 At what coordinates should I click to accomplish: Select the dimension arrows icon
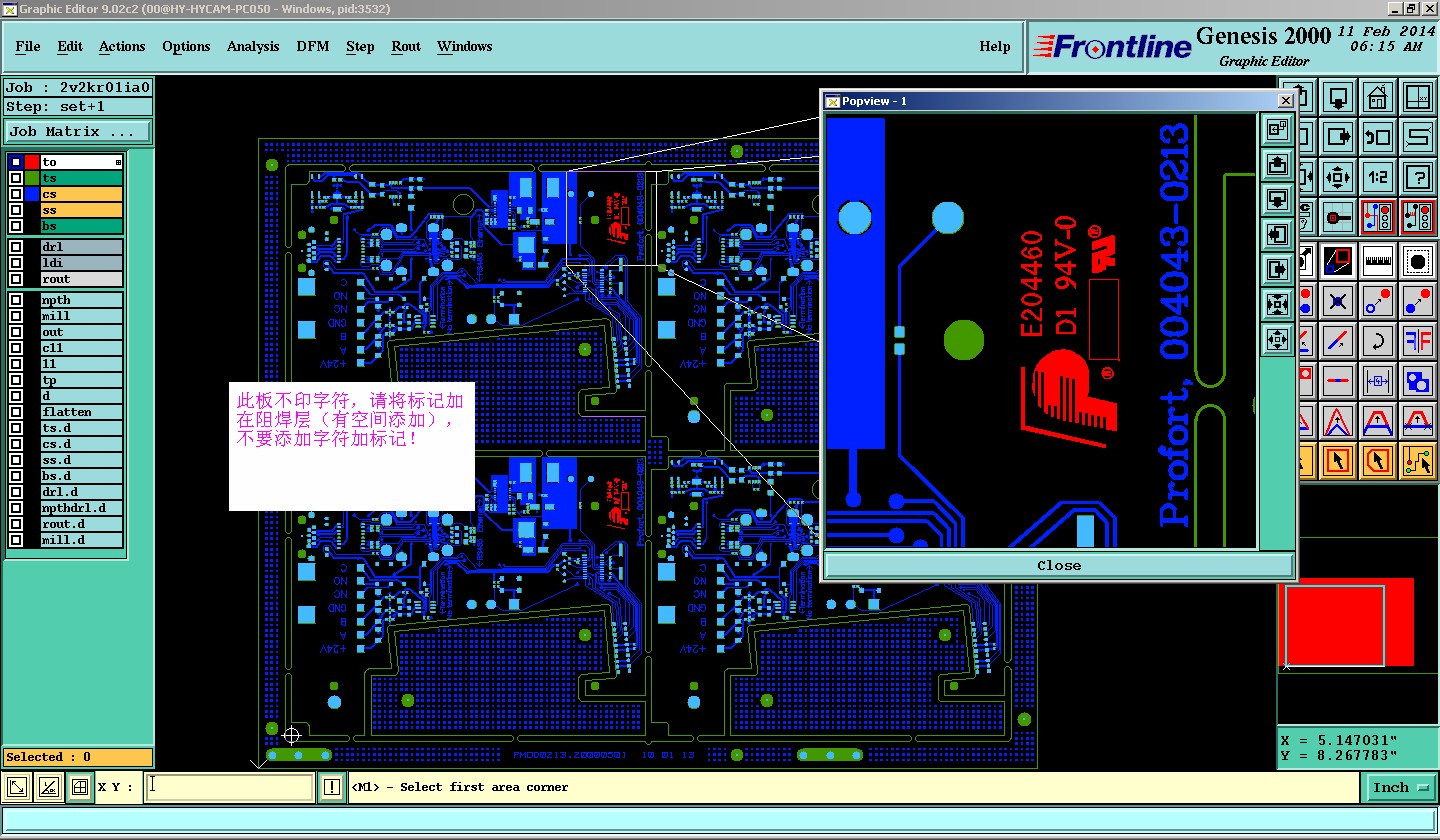tap(1377, 380)
